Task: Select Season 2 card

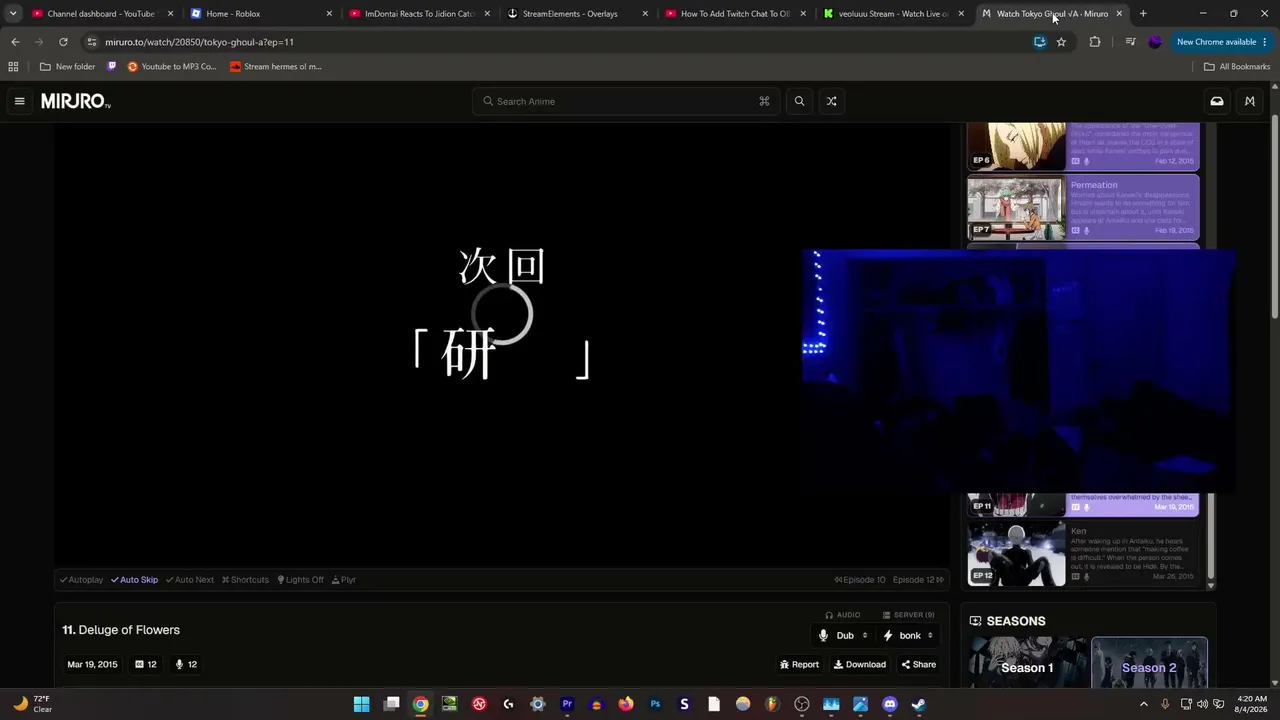Action: pos(1149,663)
